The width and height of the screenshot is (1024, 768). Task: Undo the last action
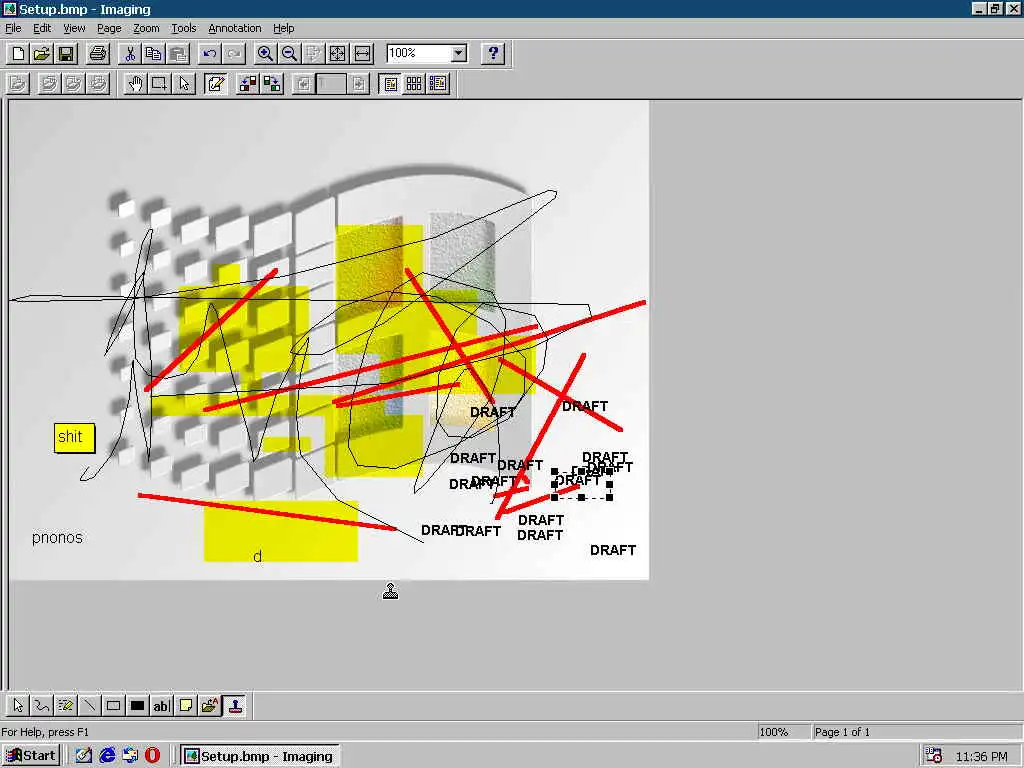[x=210, y=54]
